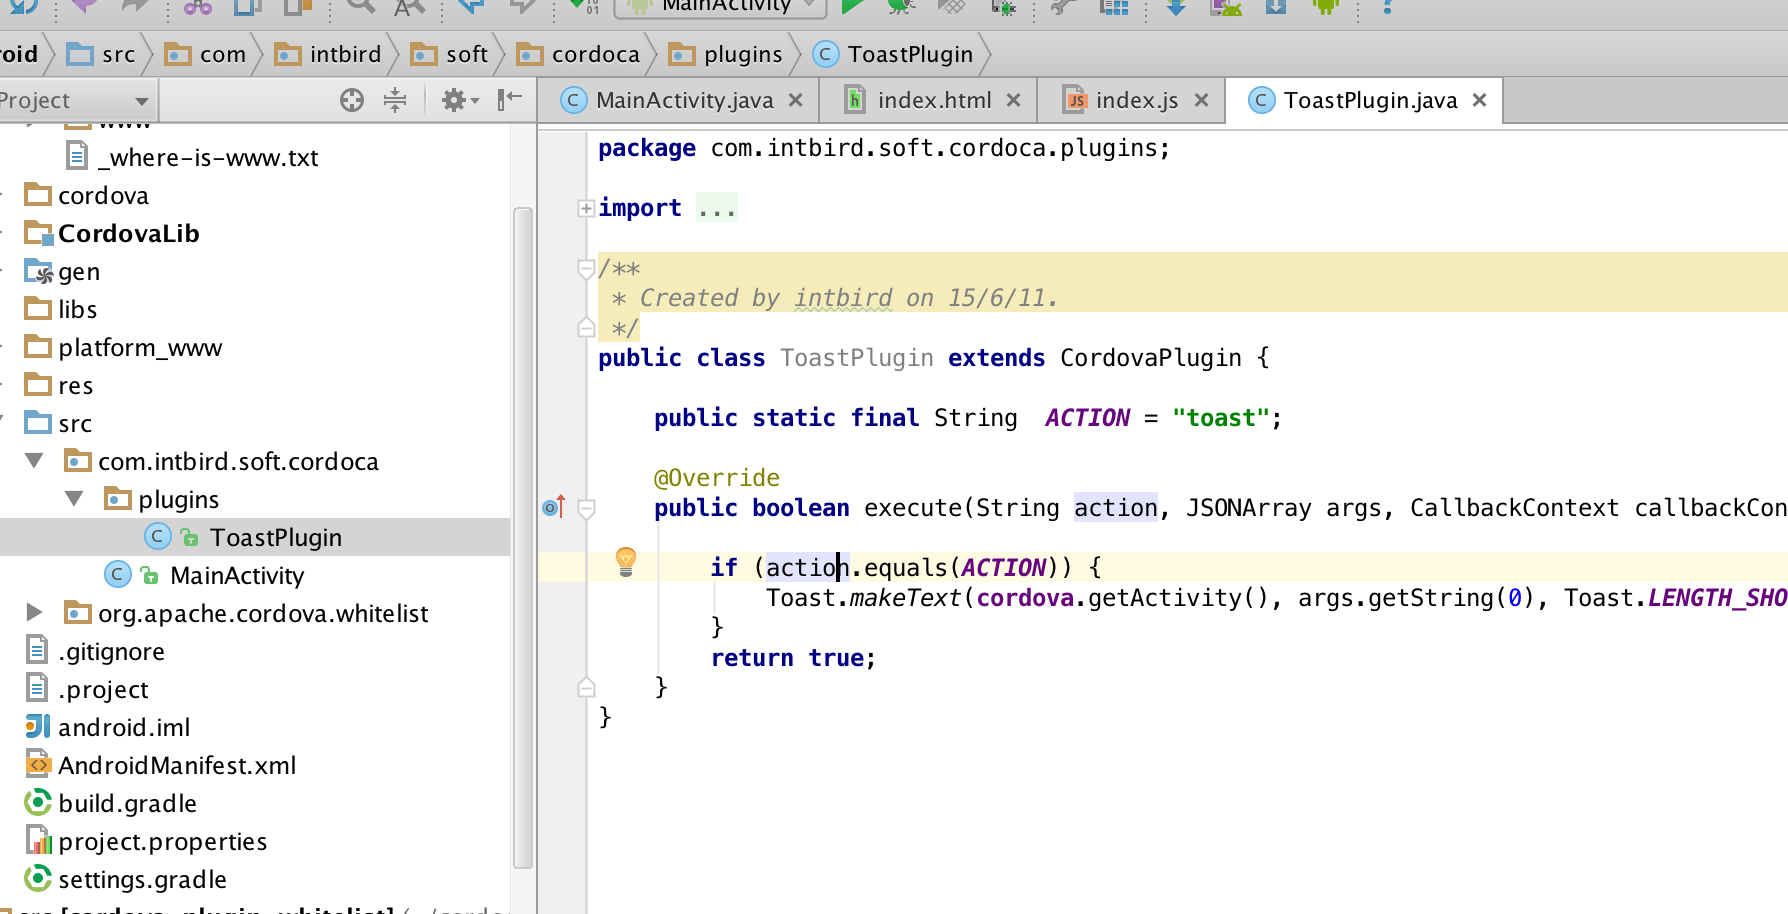Collapse all nodes in the Project panel

tap(395, 100)
